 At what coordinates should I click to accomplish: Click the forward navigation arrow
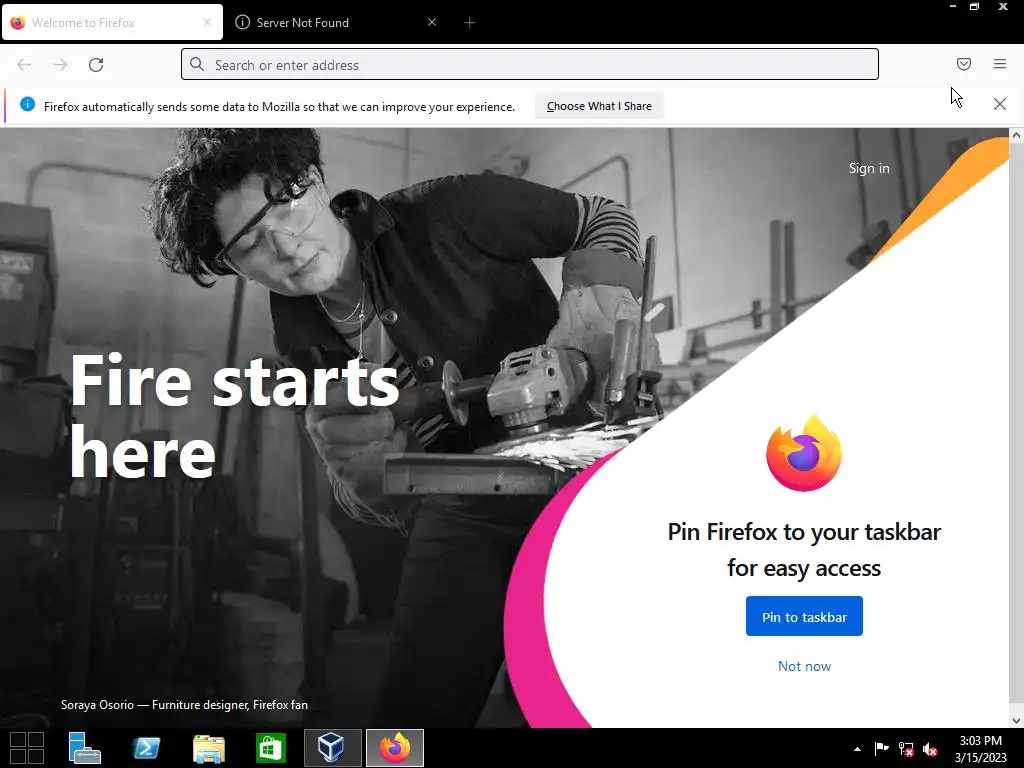point(60,65)
